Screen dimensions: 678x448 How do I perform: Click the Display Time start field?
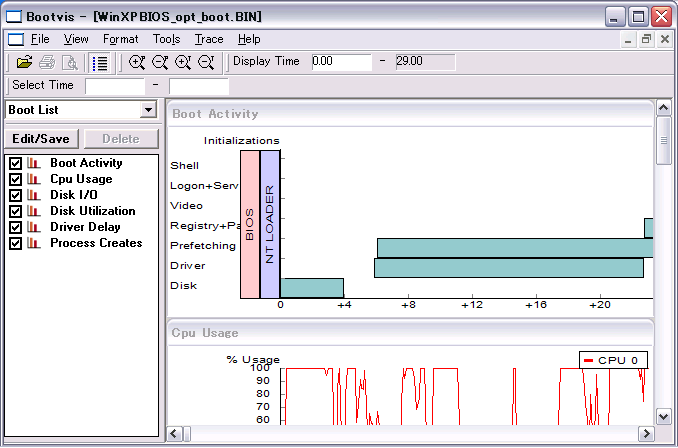pyautogui.click(x=341, y=62)
